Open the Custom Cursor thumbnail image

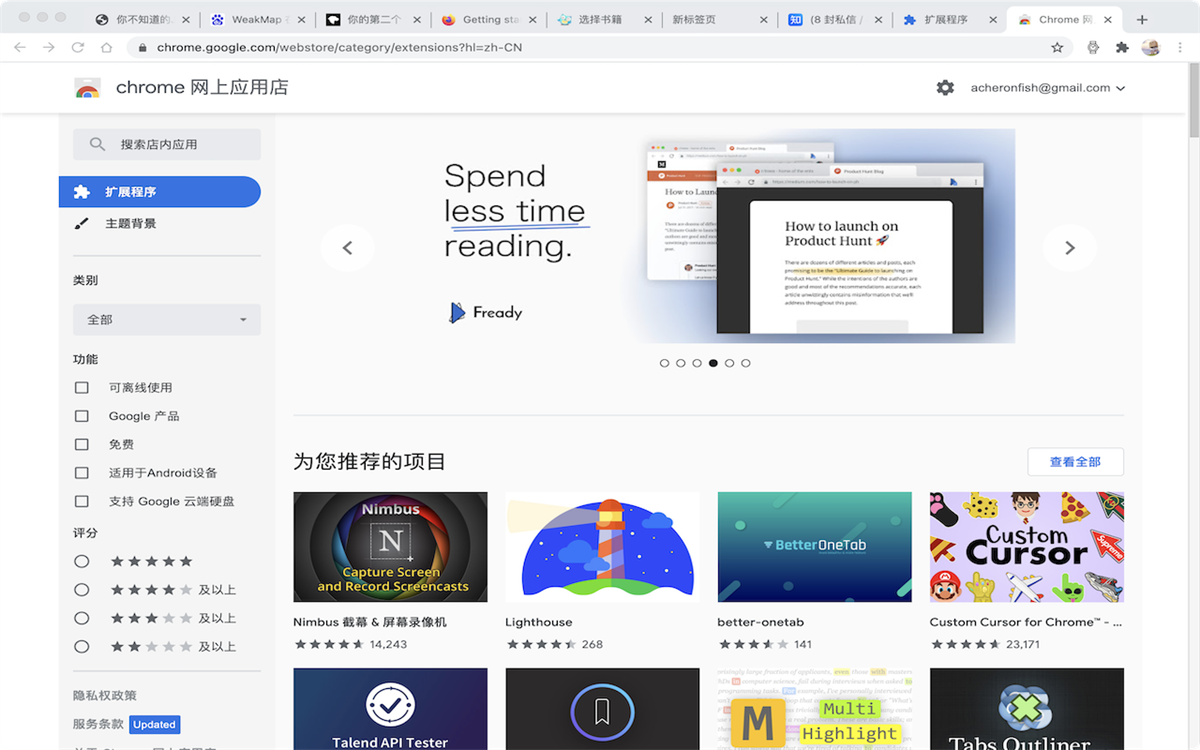[1027, 547]
